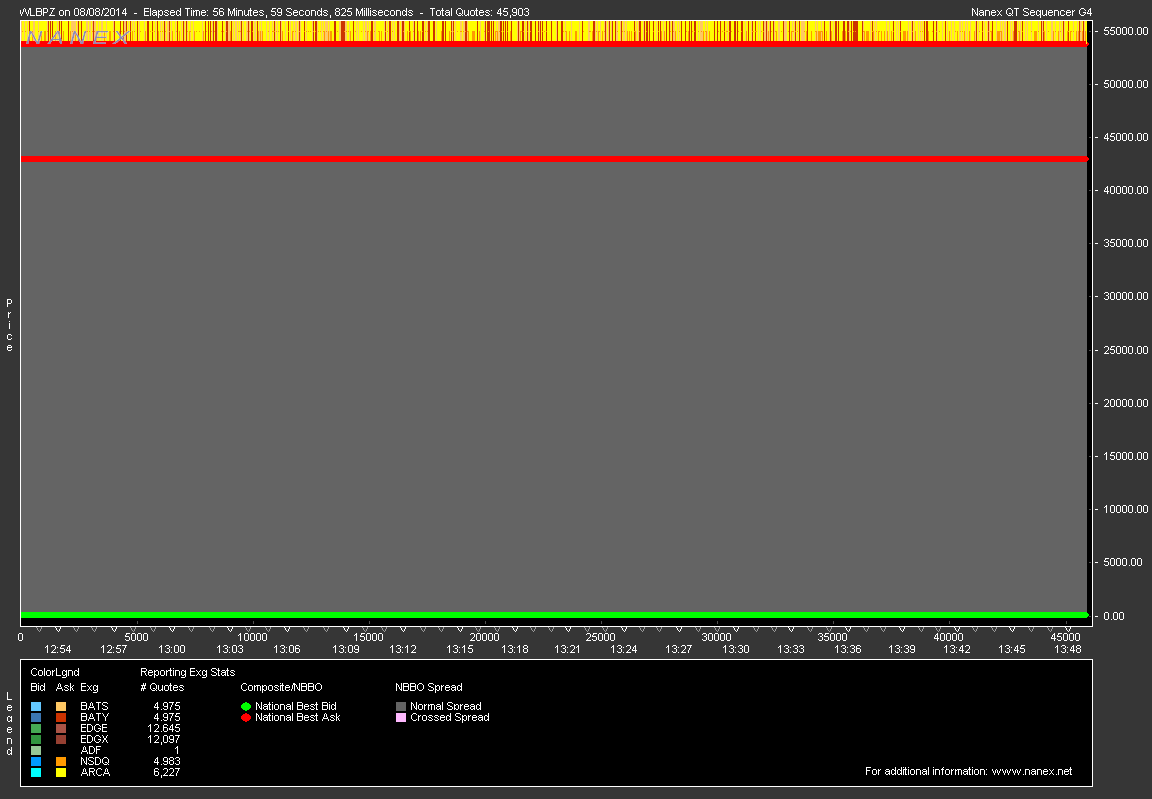Click the Reporting Exg Stats heading
This screenshot has width=1152, height=799.
187,672
